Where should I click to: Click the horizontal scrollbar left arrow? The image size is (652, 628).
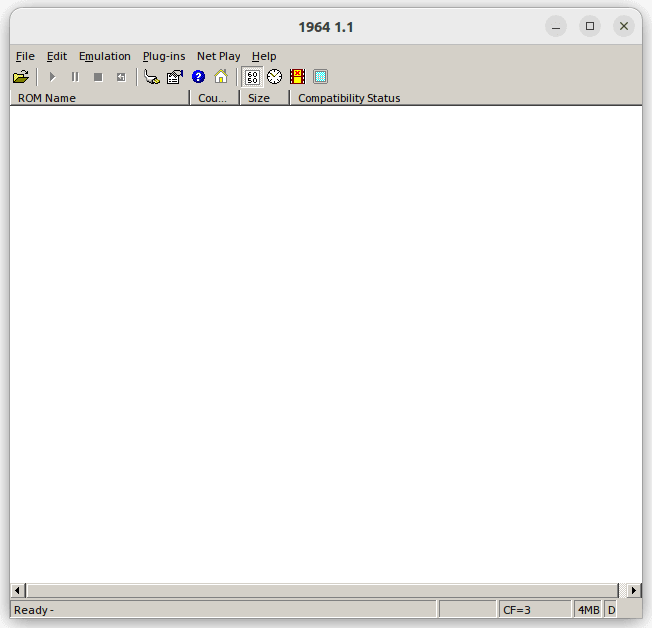click(17, 590)
